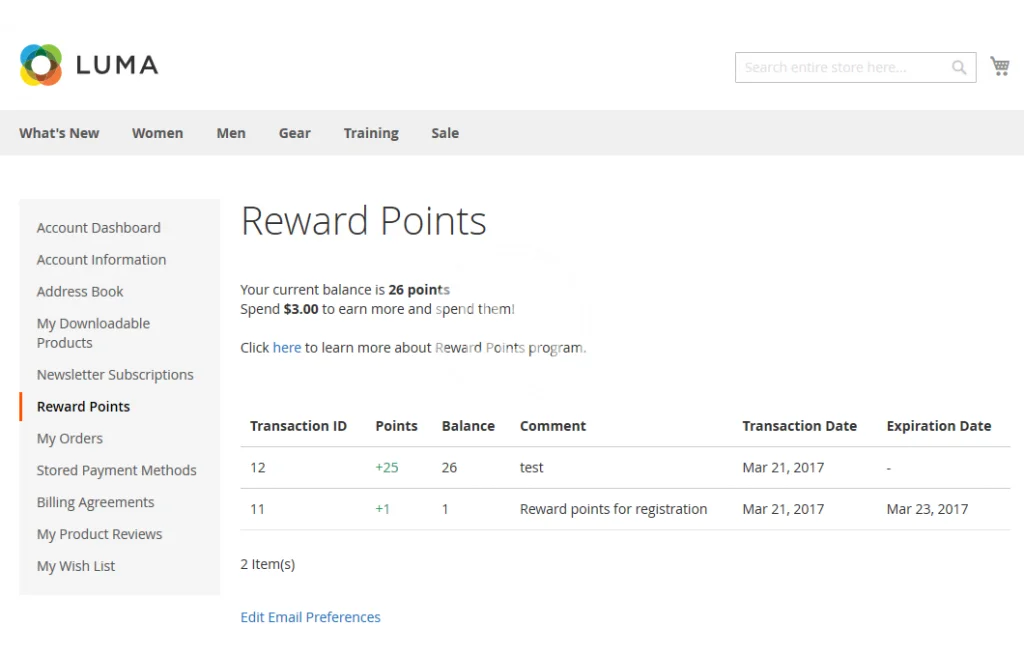Open Newsletter Subscriptions

[x=115, y=375]
